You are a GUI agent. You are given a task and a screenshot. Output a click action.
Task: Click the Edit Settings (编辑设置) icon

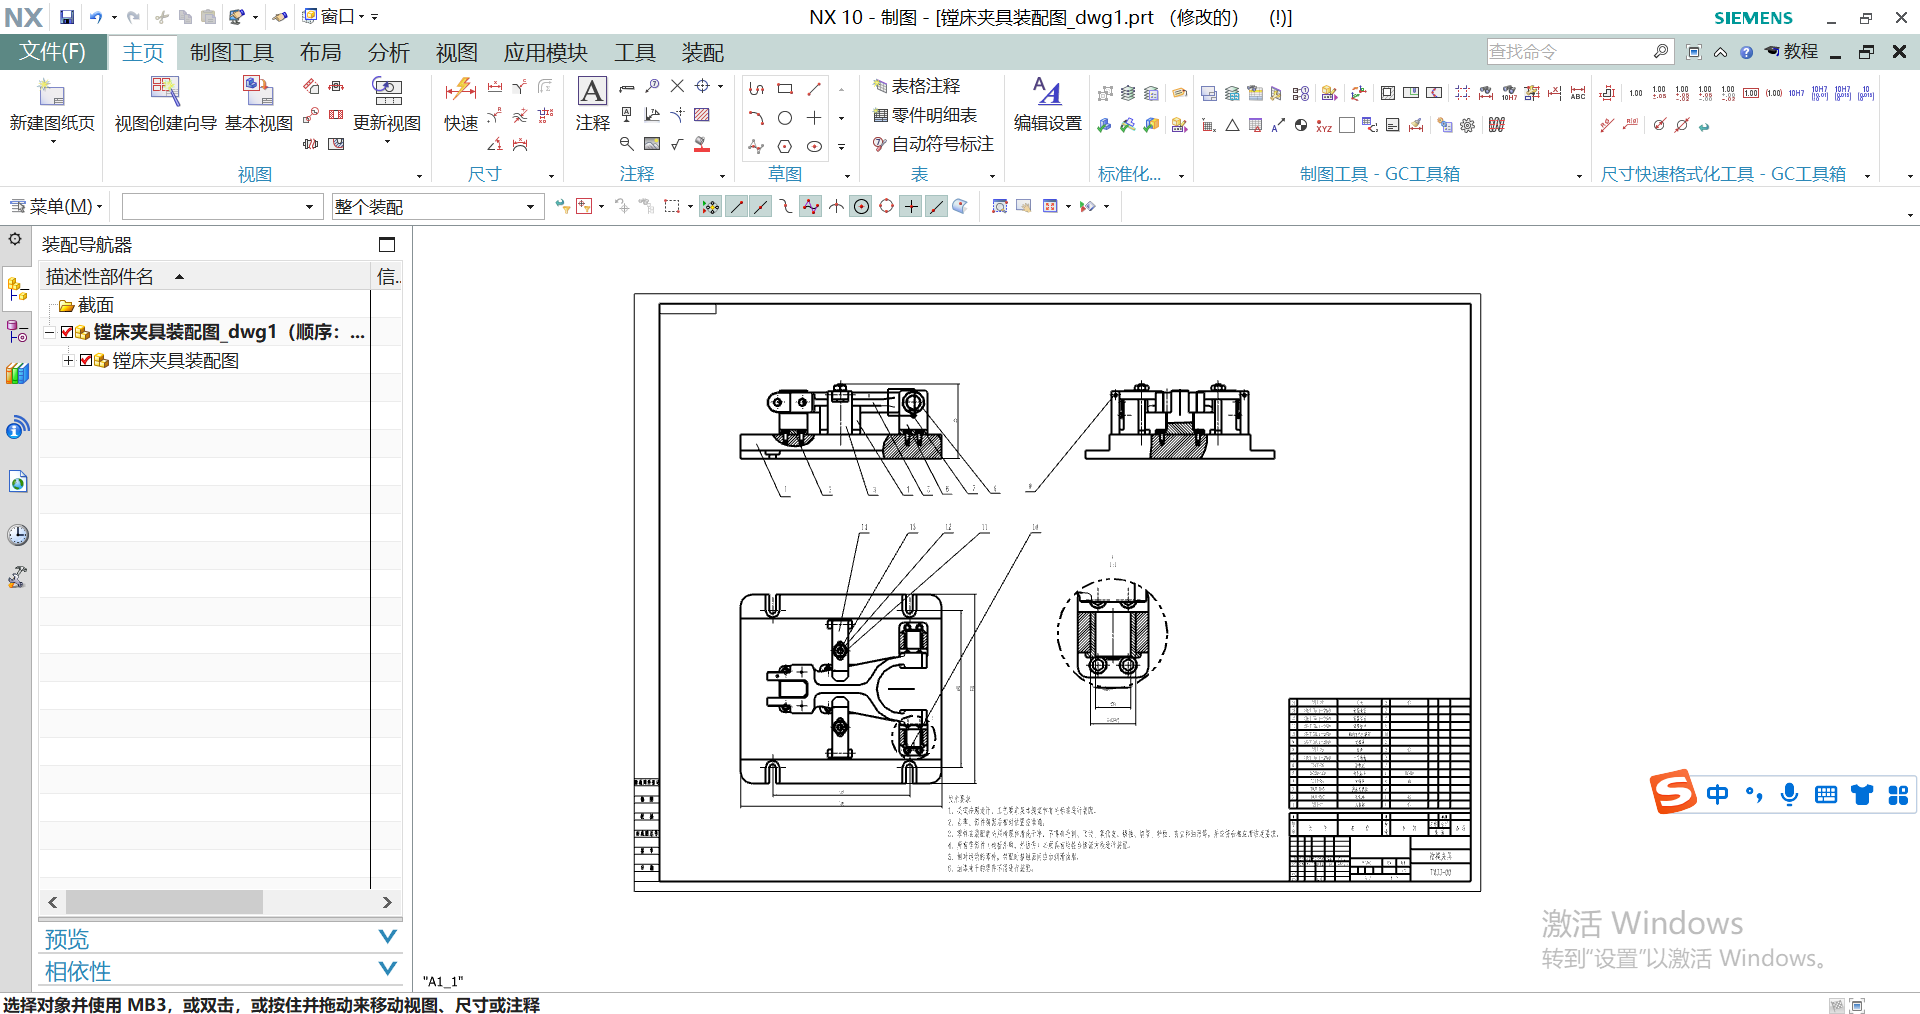(1047, 92)
